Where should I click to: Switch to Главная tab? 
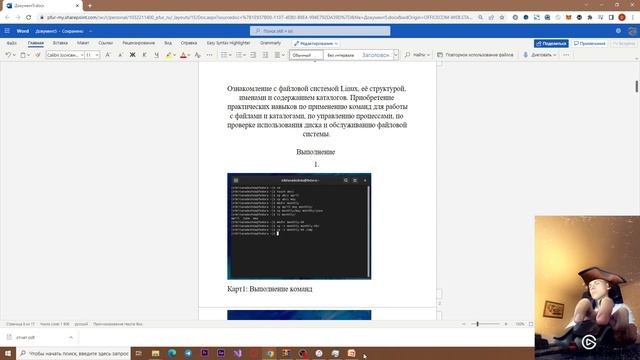[x=36, y=43]
